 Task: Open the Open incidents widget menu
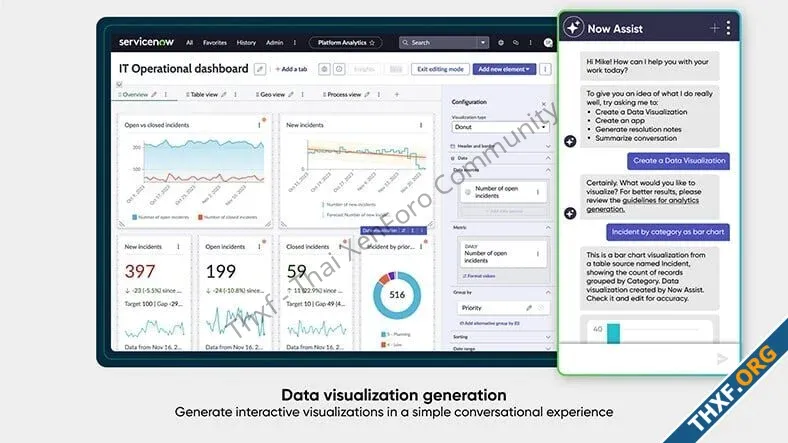point(259,247)
